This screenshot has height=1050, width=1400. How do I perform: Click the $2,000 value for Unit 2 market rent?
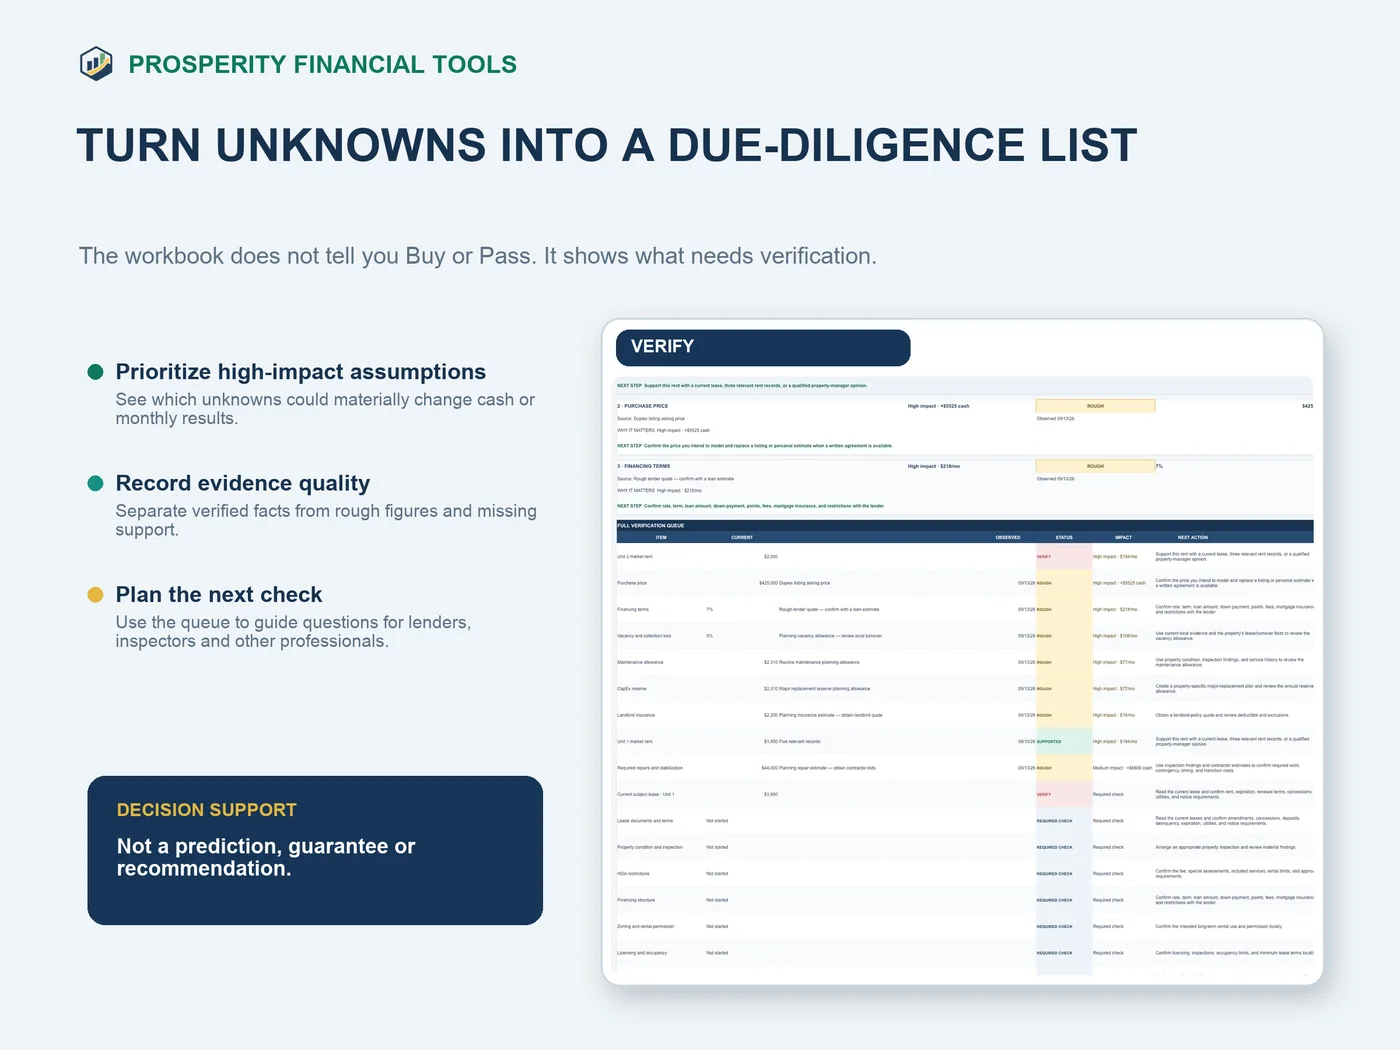(x=771, y=557)
